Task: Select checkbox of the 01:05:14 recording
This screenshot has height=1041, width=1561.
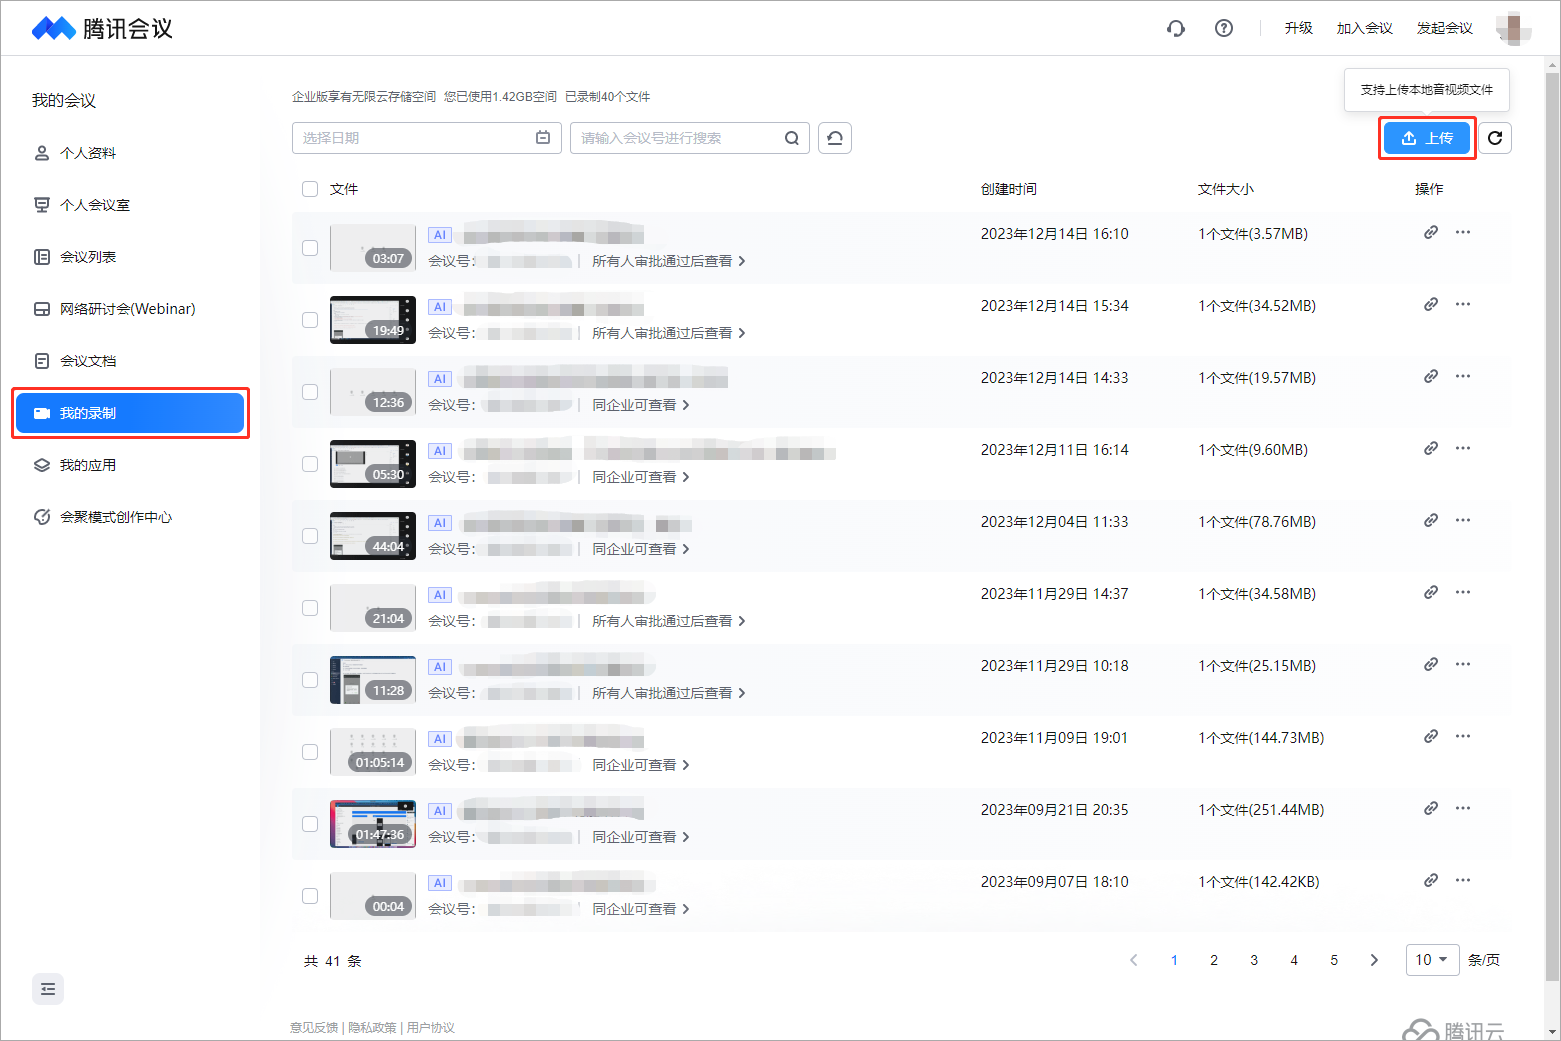Action: point(310,752)
